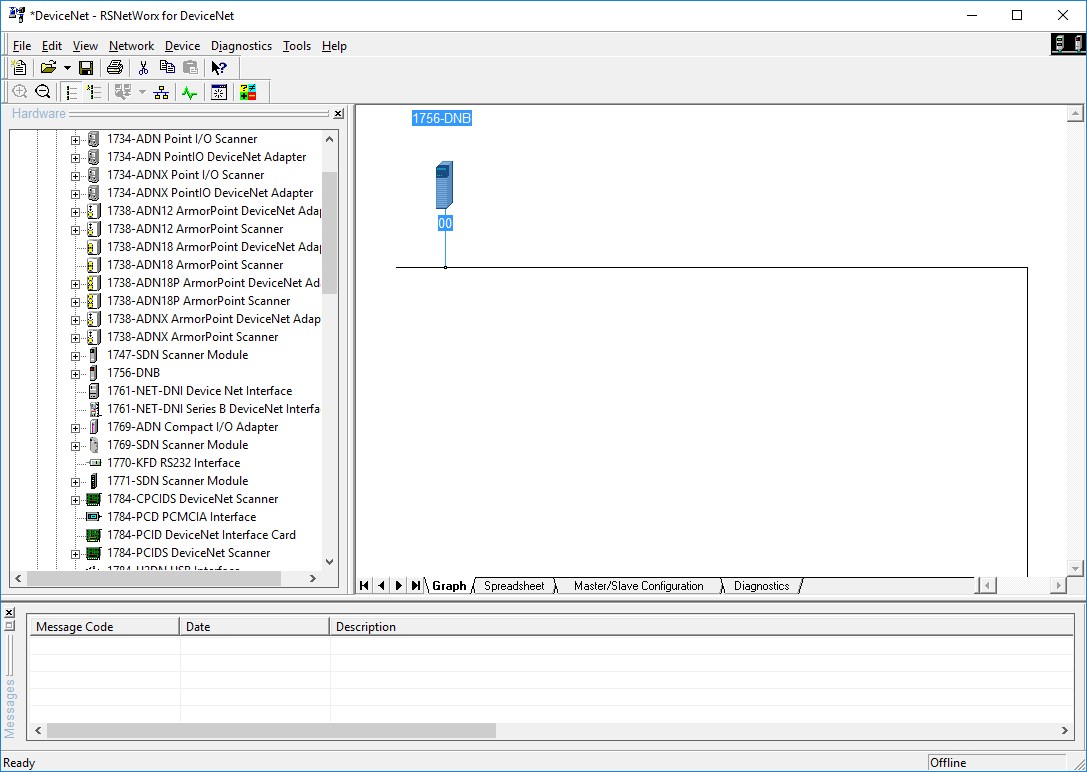Close the Hardware pane
This screenshot has width=1087, height=772.
point(338,114)
